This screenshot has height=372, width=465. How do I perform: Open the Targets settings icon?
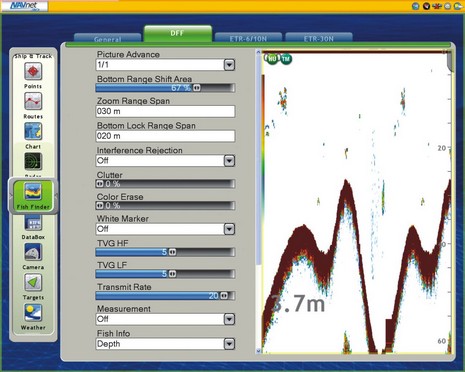pyautogui.click(x=33, y=282)
